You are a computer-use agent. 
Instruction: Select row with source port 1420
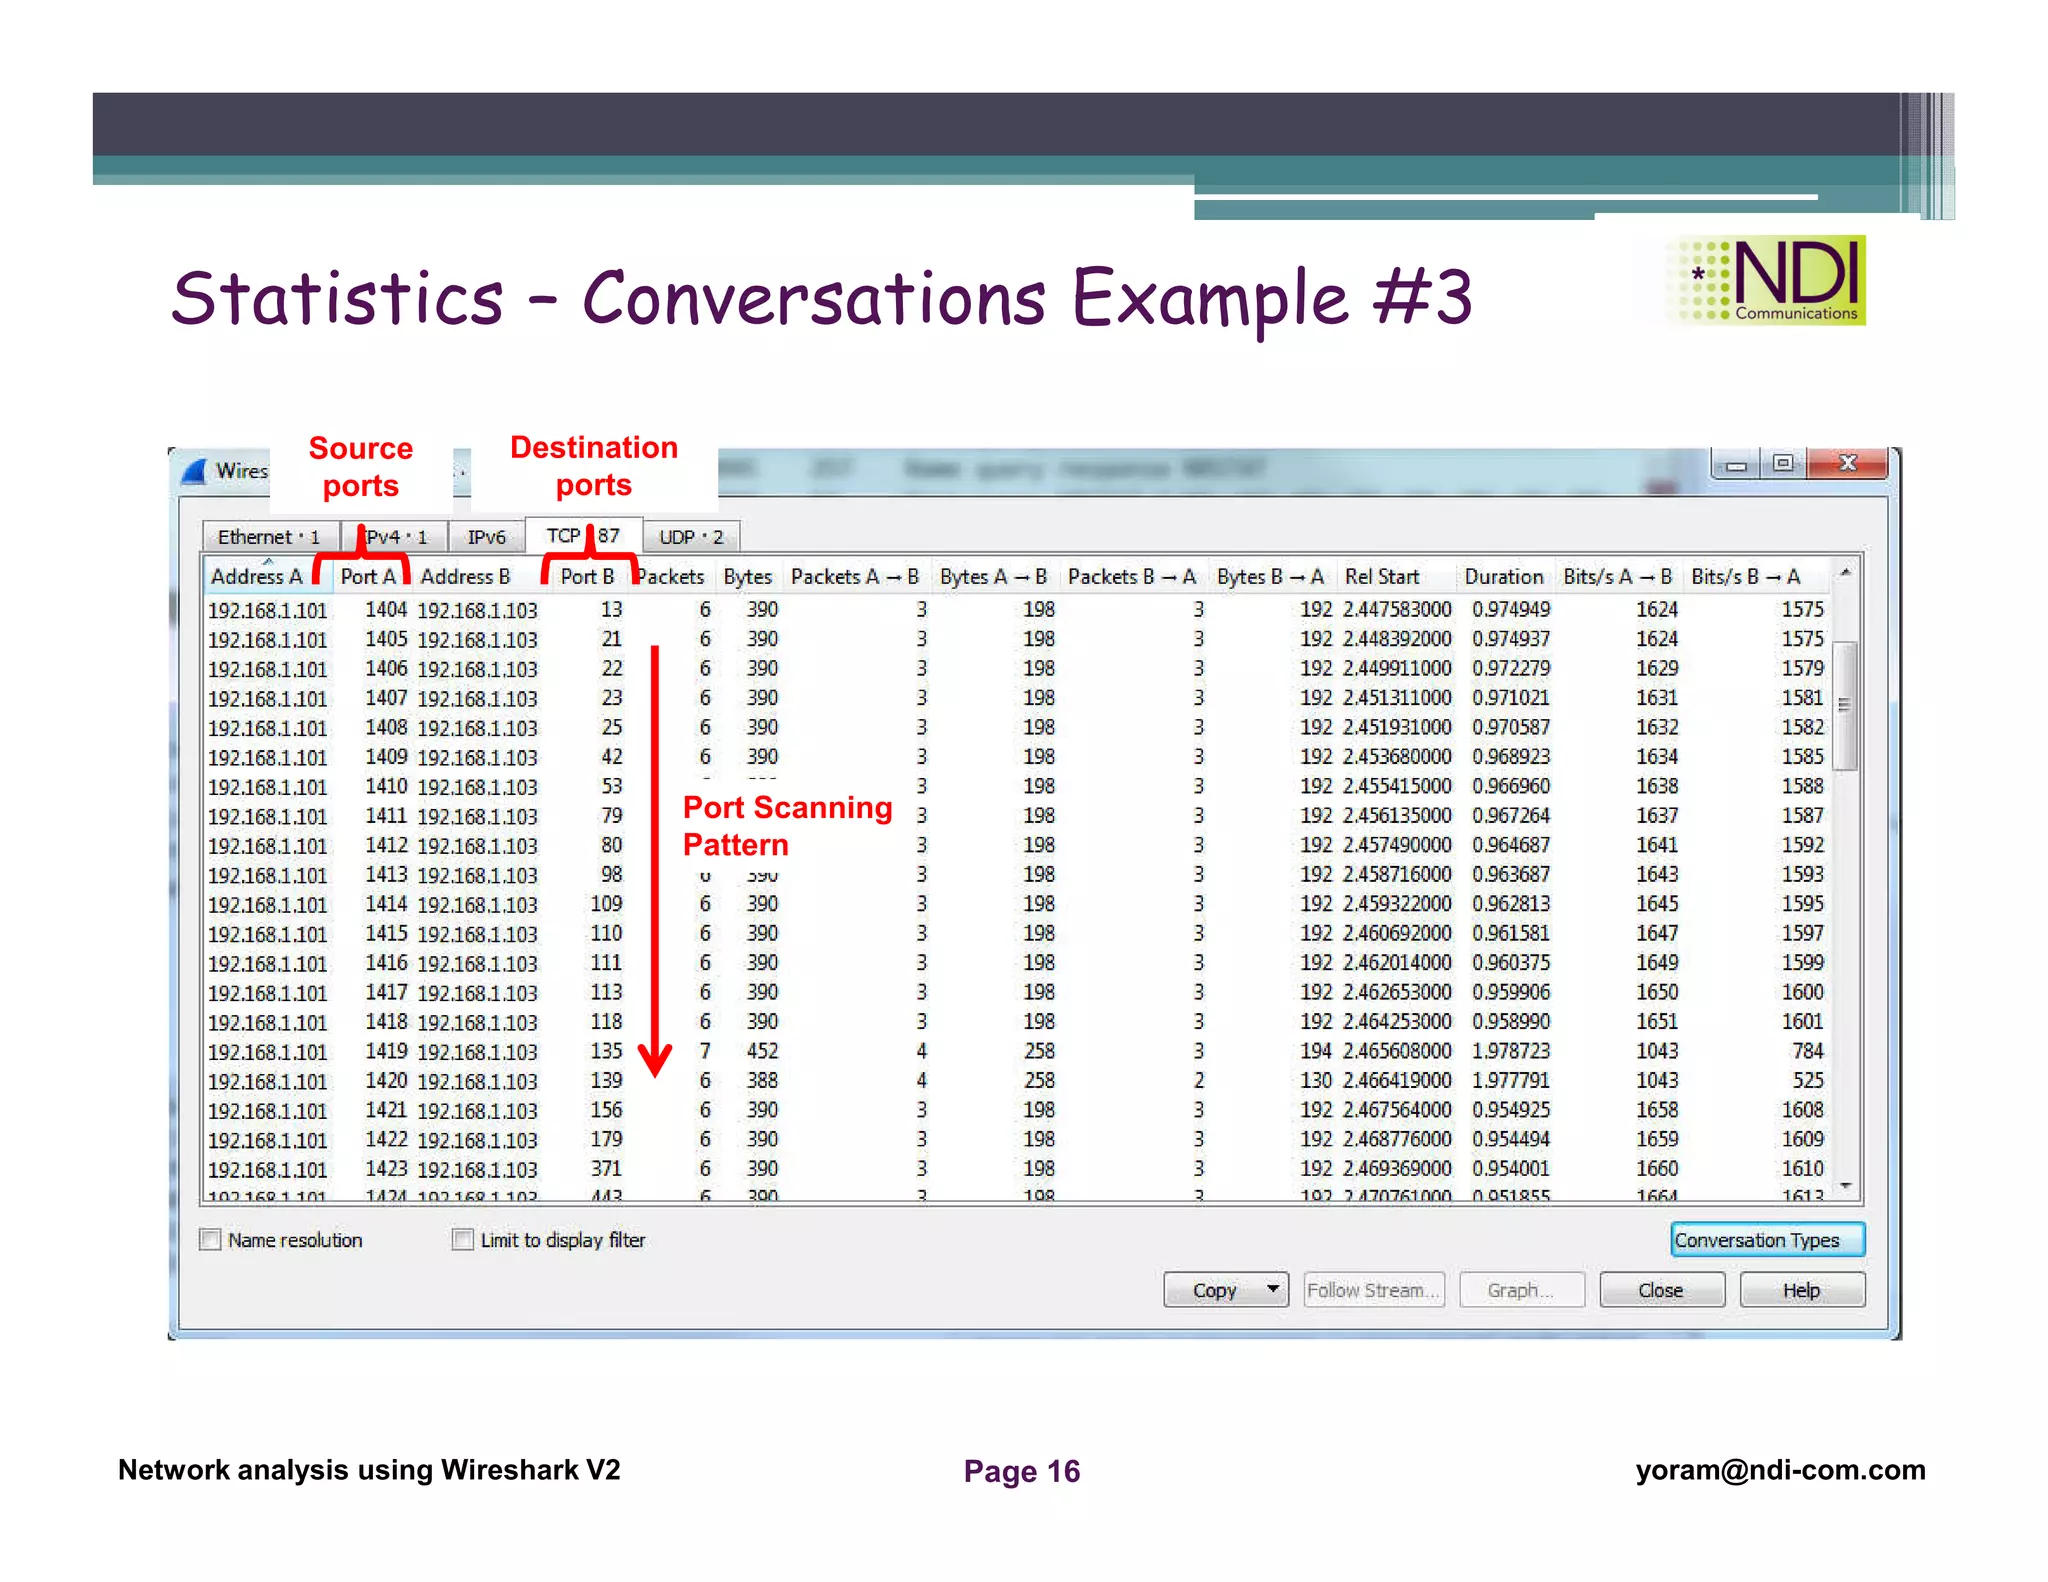1016,1081
